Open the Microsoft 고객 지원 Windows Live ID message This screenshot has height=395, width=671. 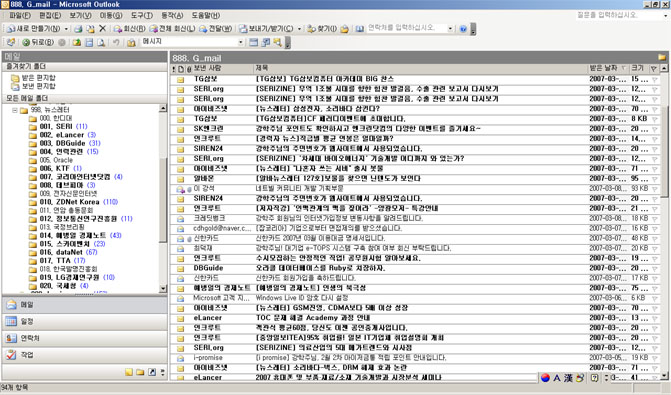point(415,298)
